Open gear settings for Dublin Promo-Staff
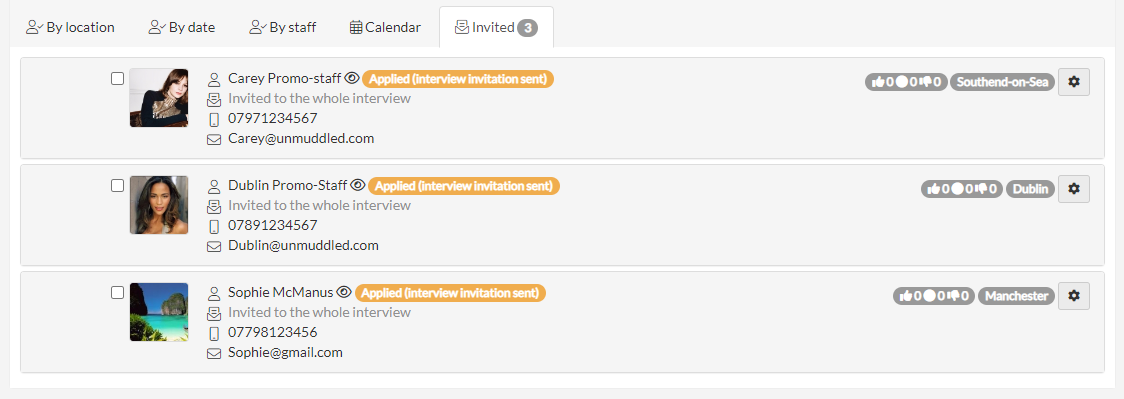Image resolution: width=1124 pixels, height=399 pixels. coord(1073,189)
